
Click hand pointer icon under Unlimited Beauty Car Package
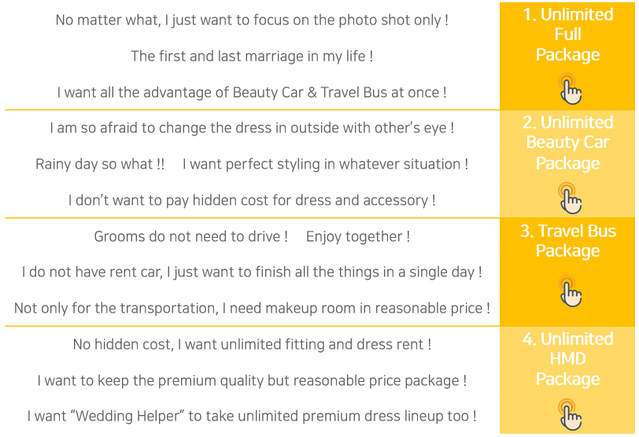pyautogui.click(x=569, y=198)
